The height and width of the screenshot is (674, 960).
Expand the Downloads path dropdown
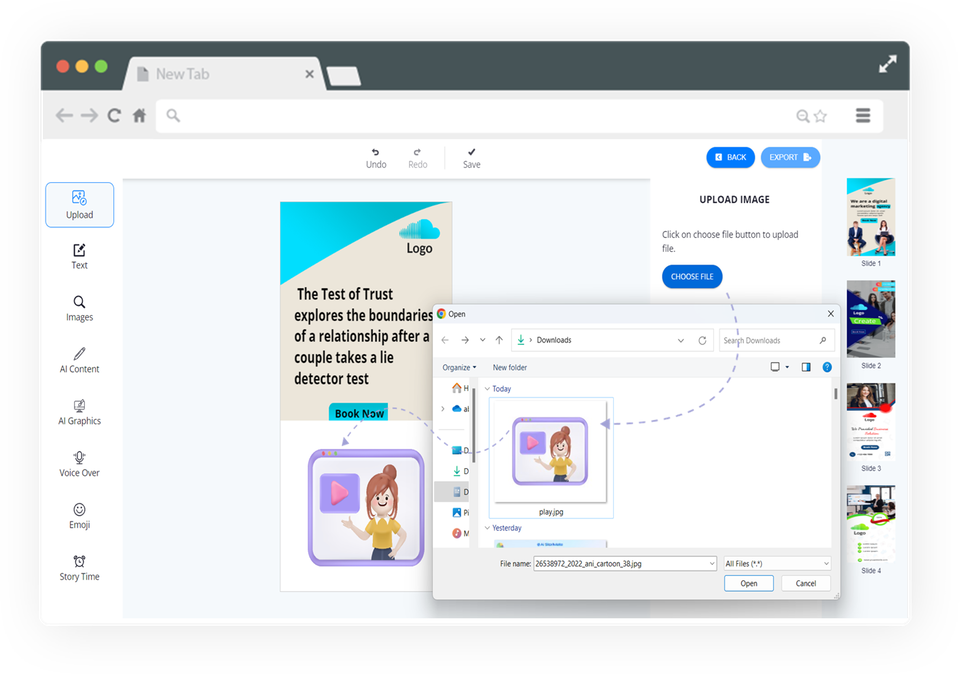click(x=681, y=340)
